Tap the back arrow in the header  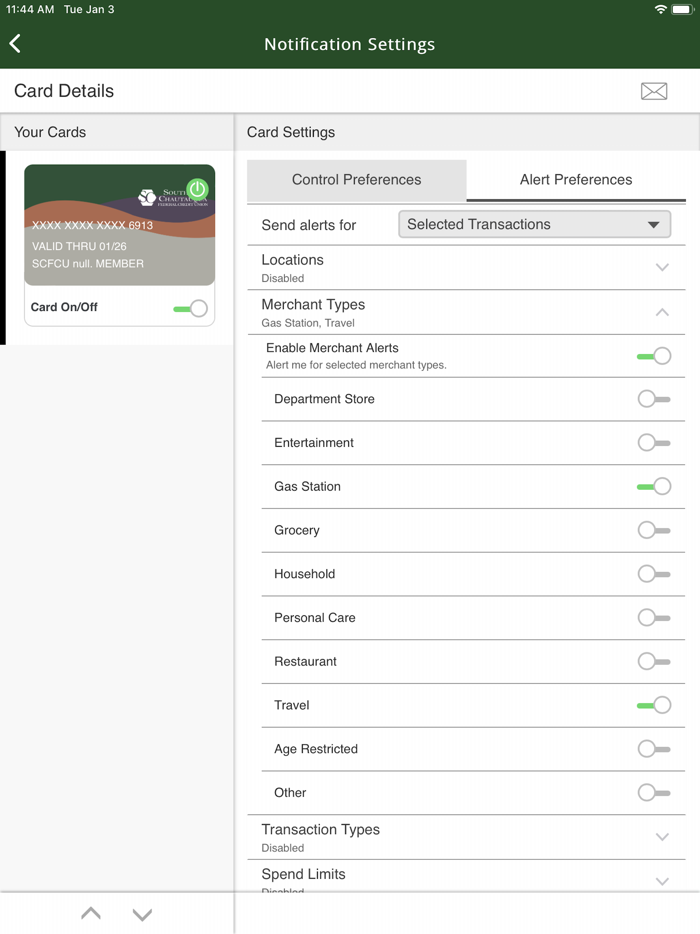coord(15,43)
